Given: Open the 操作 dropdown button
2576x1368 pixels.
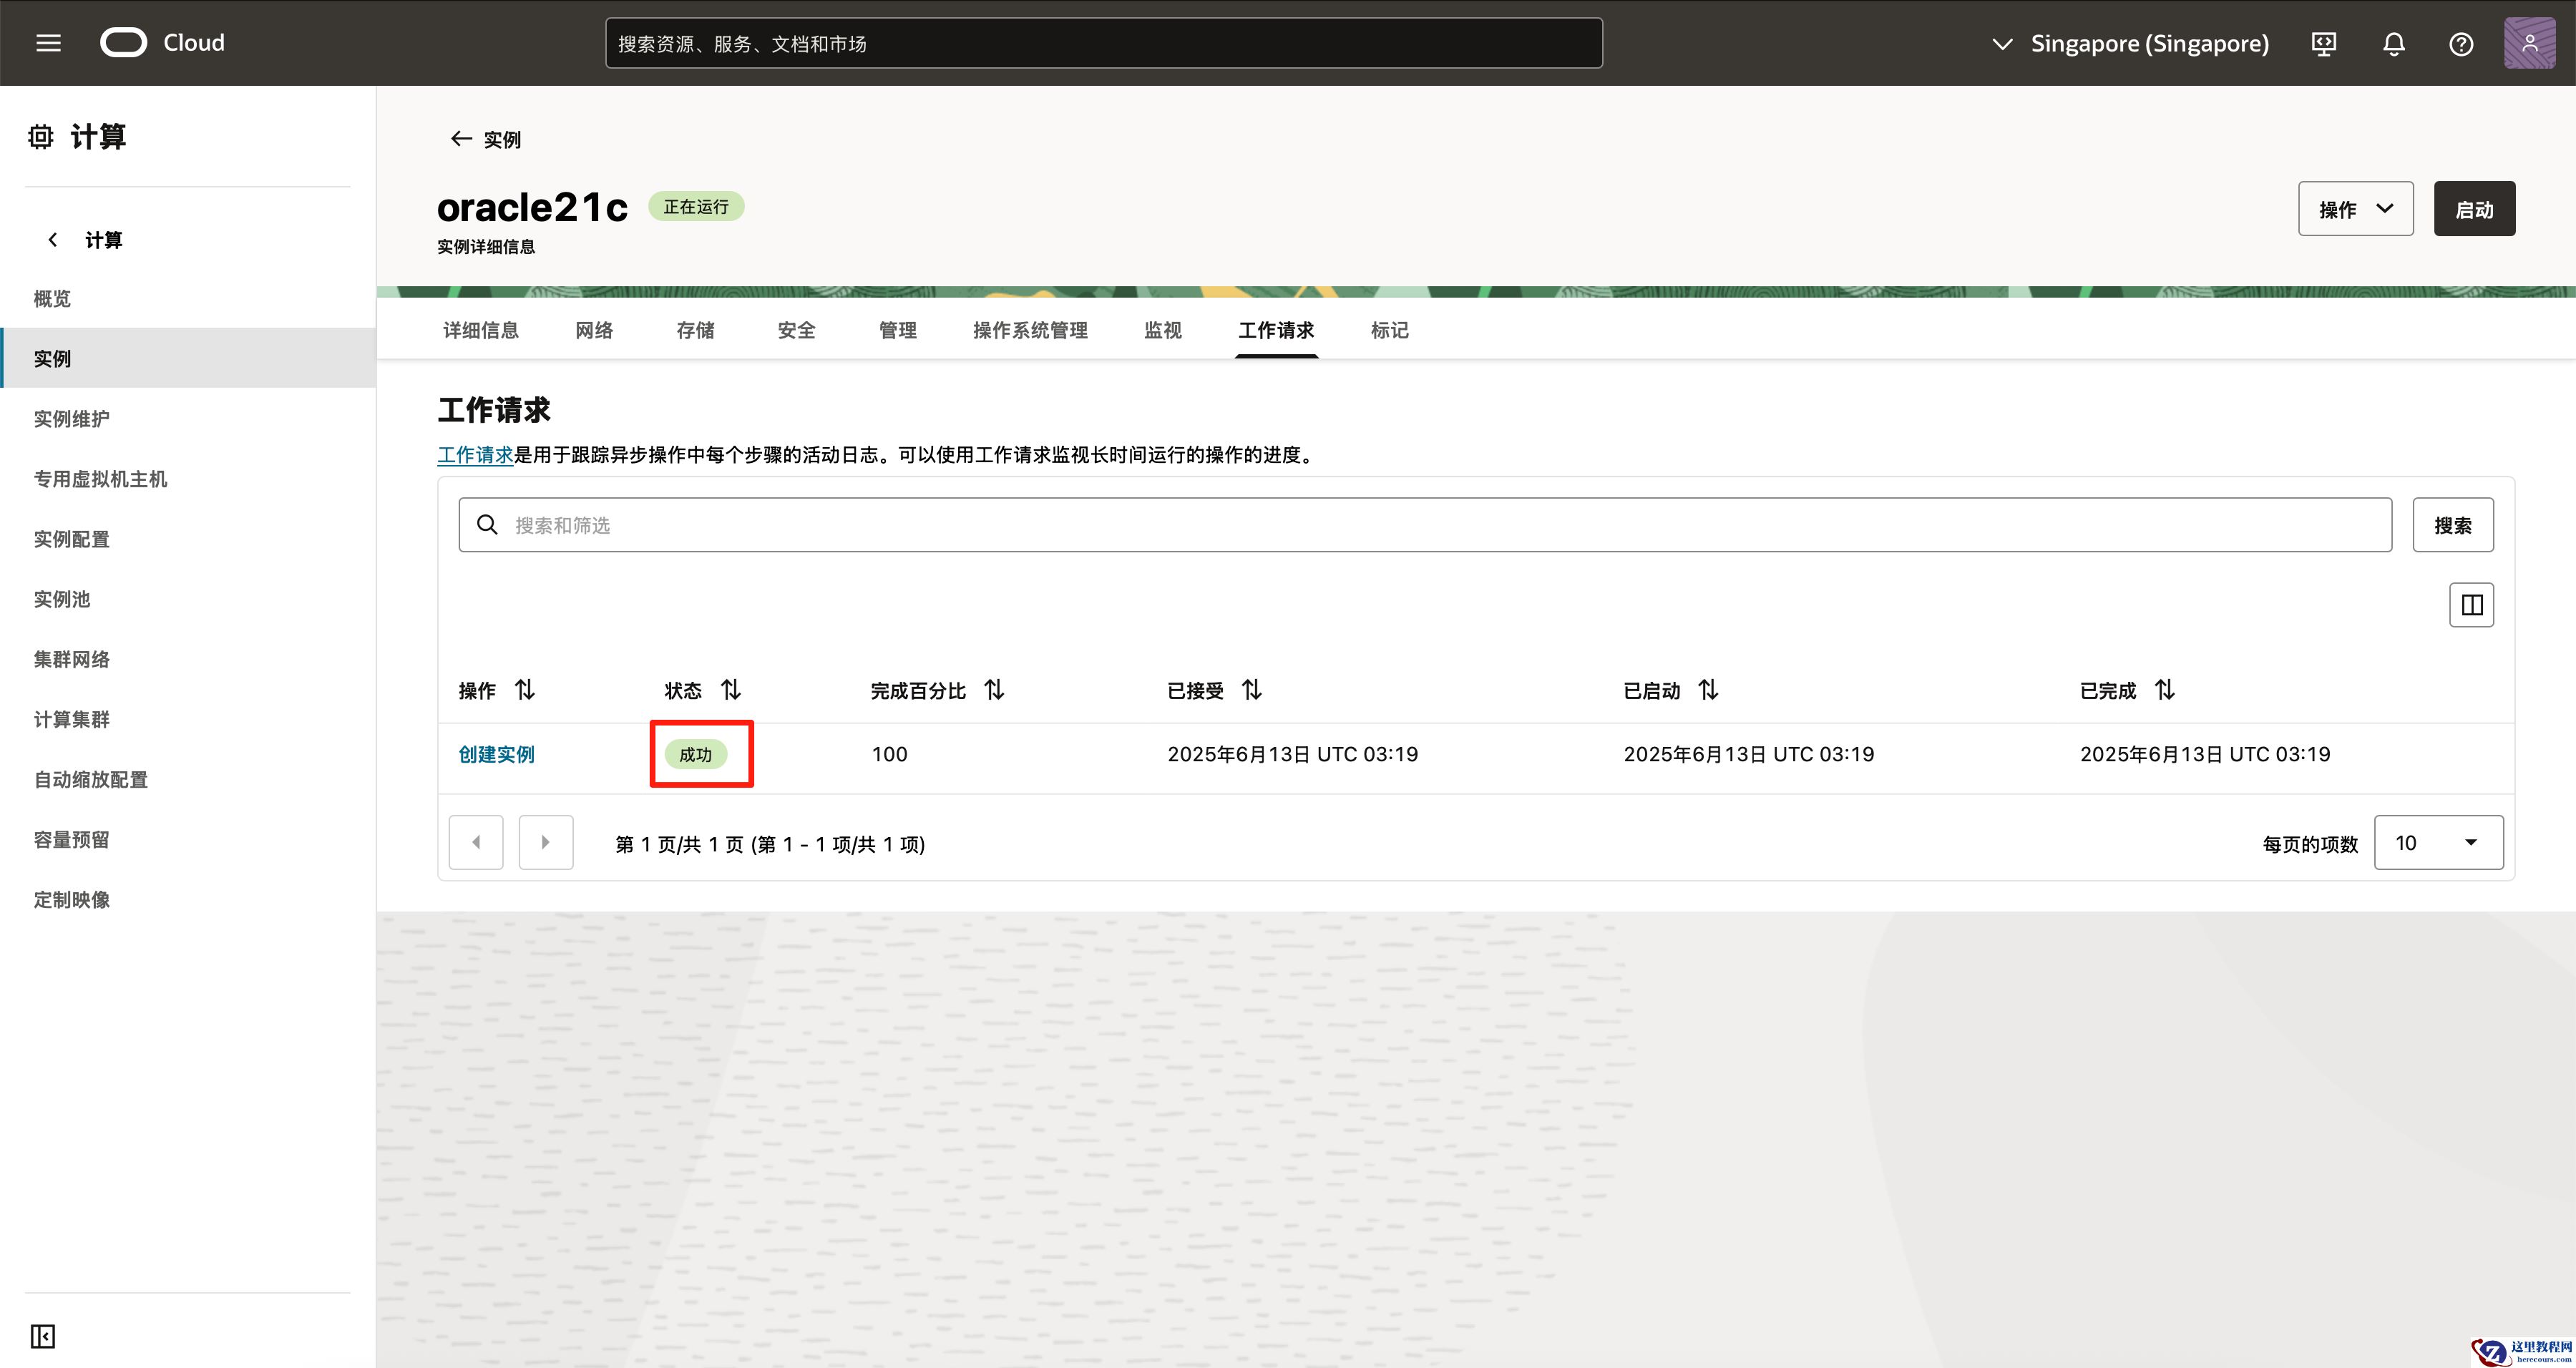Looking at the screenshot, I should (2355, 209).
